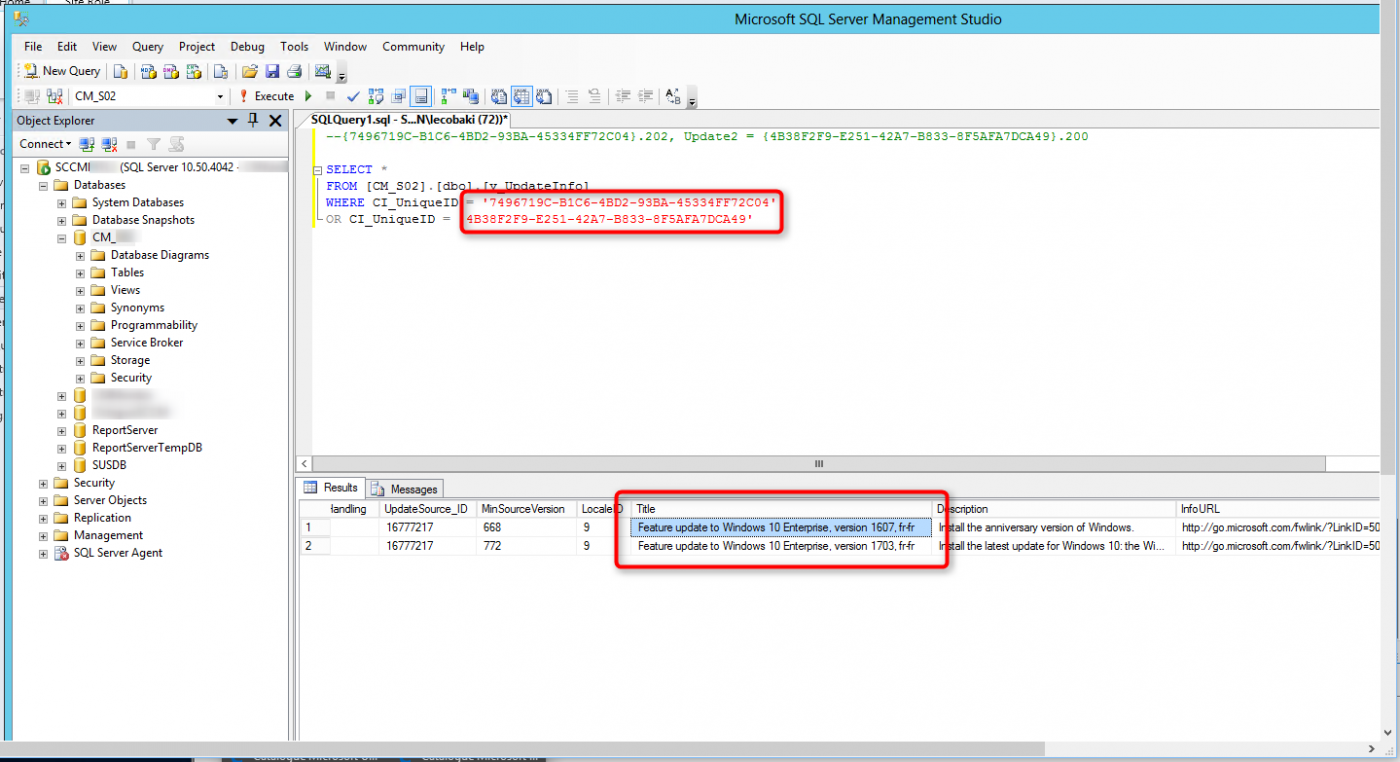
Task: Open a New Query window
Action: 60,71
